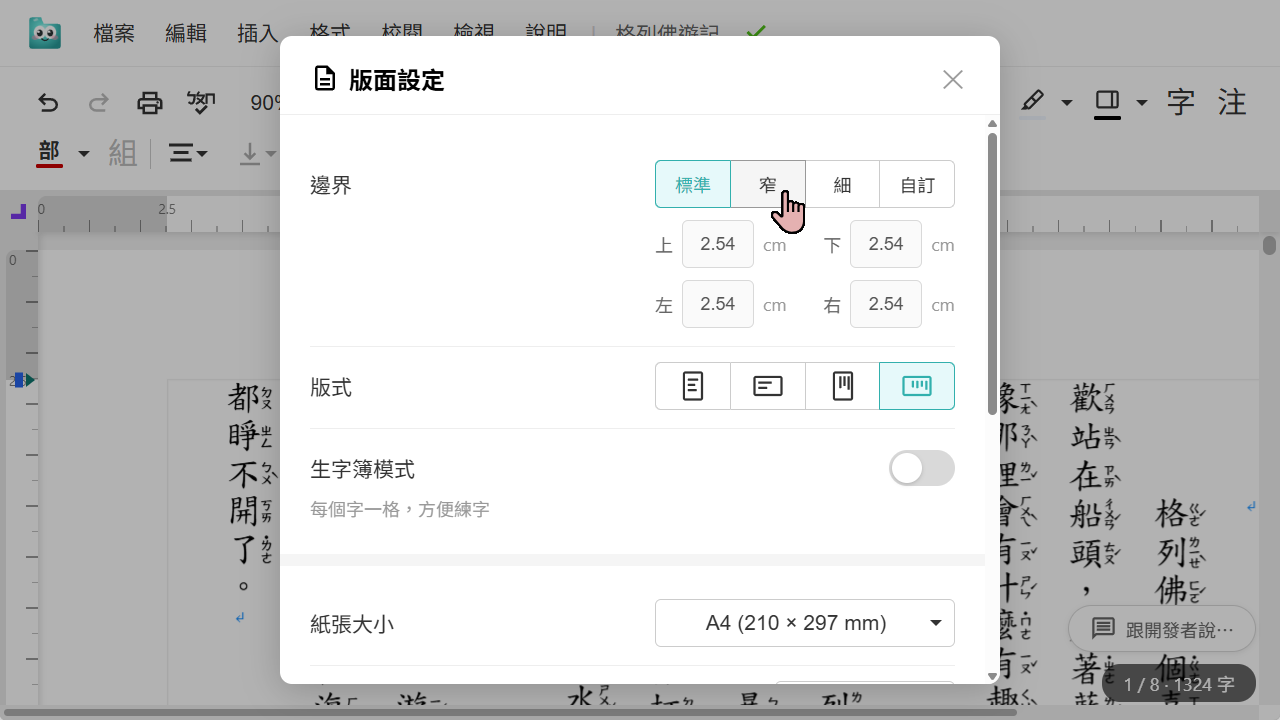1280x720 pixels.
Task: Click the 左 left margin input
Action: pyautogui.click(x=718, y=304)
